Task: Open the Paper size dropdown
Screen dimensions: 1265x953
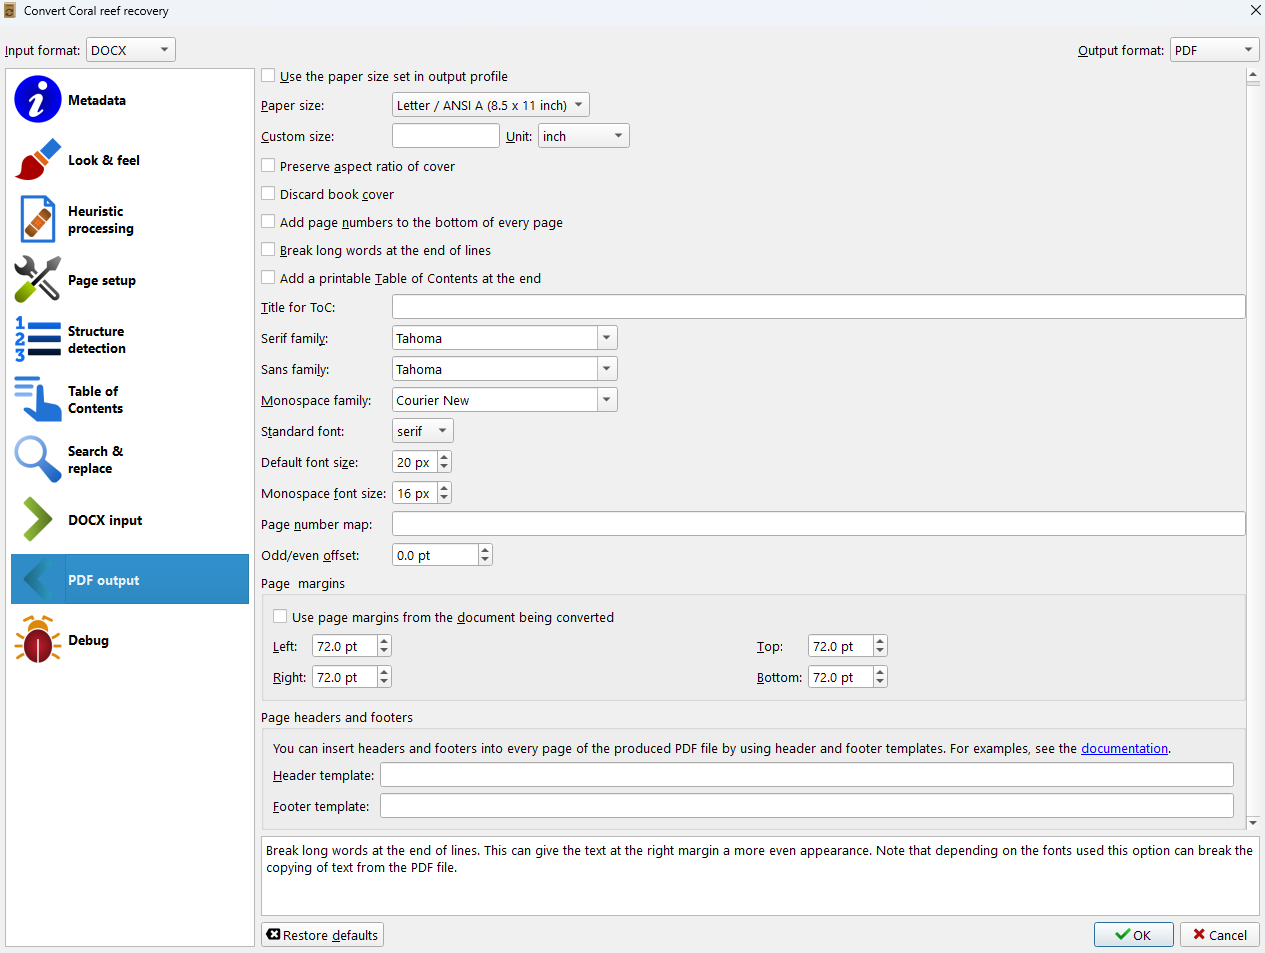Action: point(490,104)
